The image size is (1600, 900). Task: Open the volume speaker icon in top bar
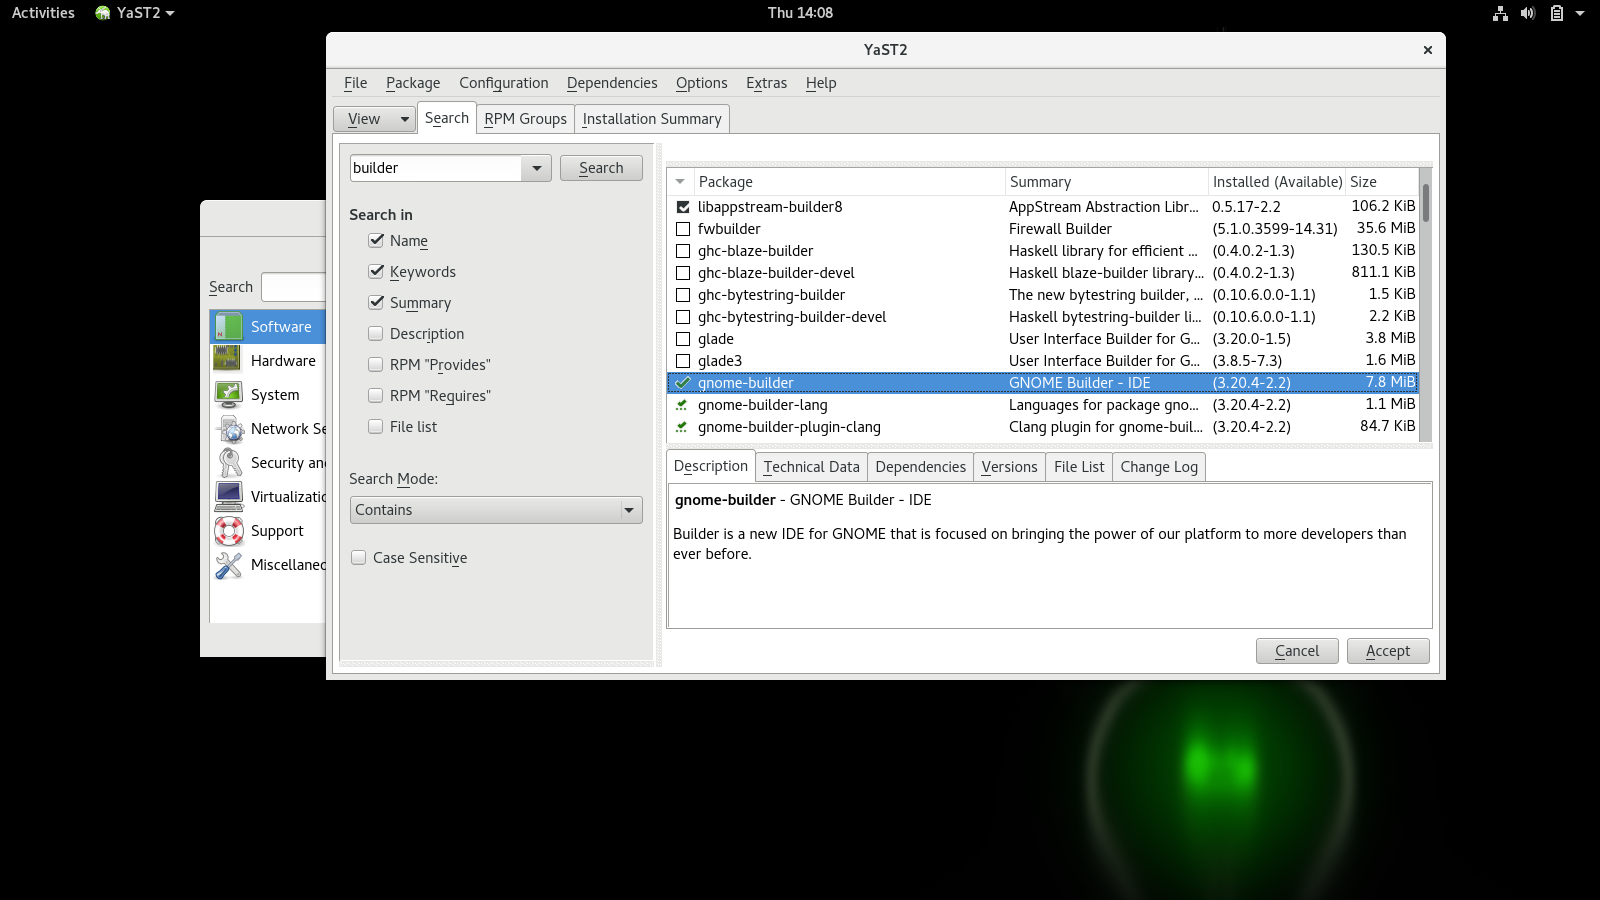(1527, 13)
